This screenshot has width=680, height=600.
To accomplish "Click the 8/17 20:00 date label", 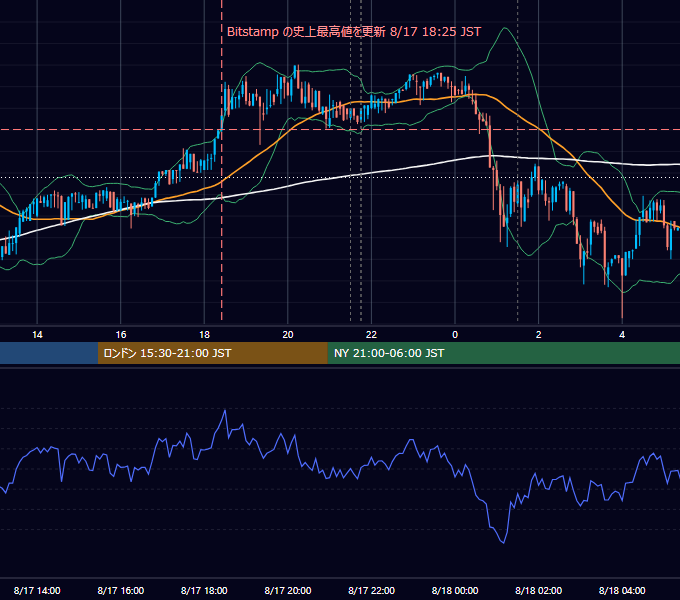I will click(x=288, y=590).
